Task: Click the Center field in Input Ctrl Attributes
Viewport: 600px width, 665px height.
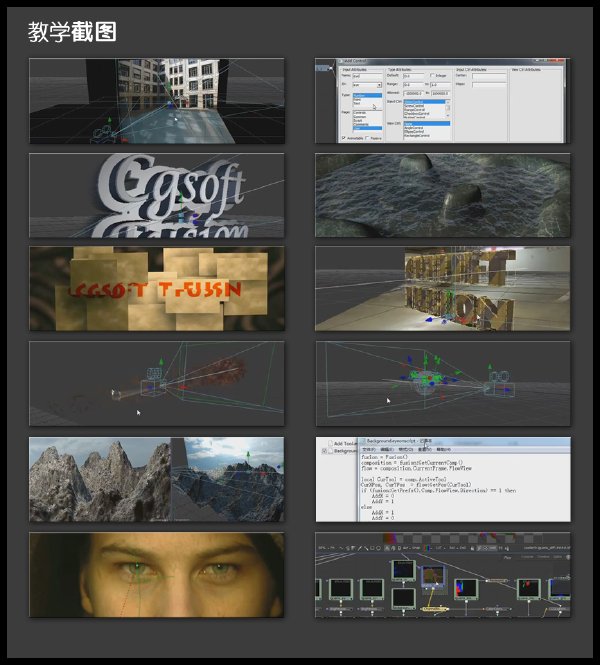Action: point(489,76)
